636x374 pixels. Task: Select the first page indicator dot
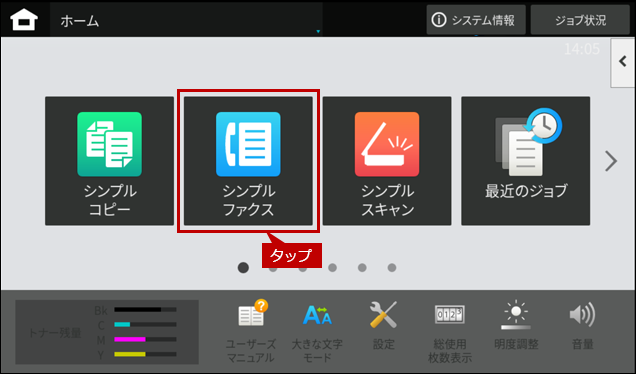(243, 268)
